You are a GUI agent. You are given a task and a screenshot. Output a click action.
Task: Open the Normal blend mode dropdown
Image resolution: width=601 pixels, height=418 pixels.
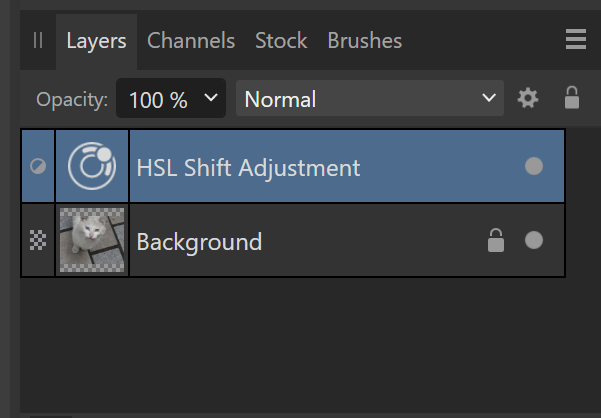[x=370, y=98]
